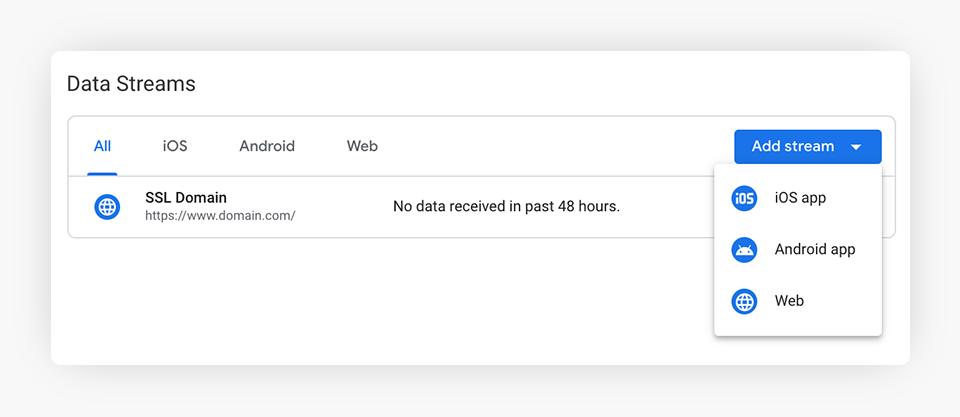
Task: Open the Android tab
Action: click(x=267, y=146)
